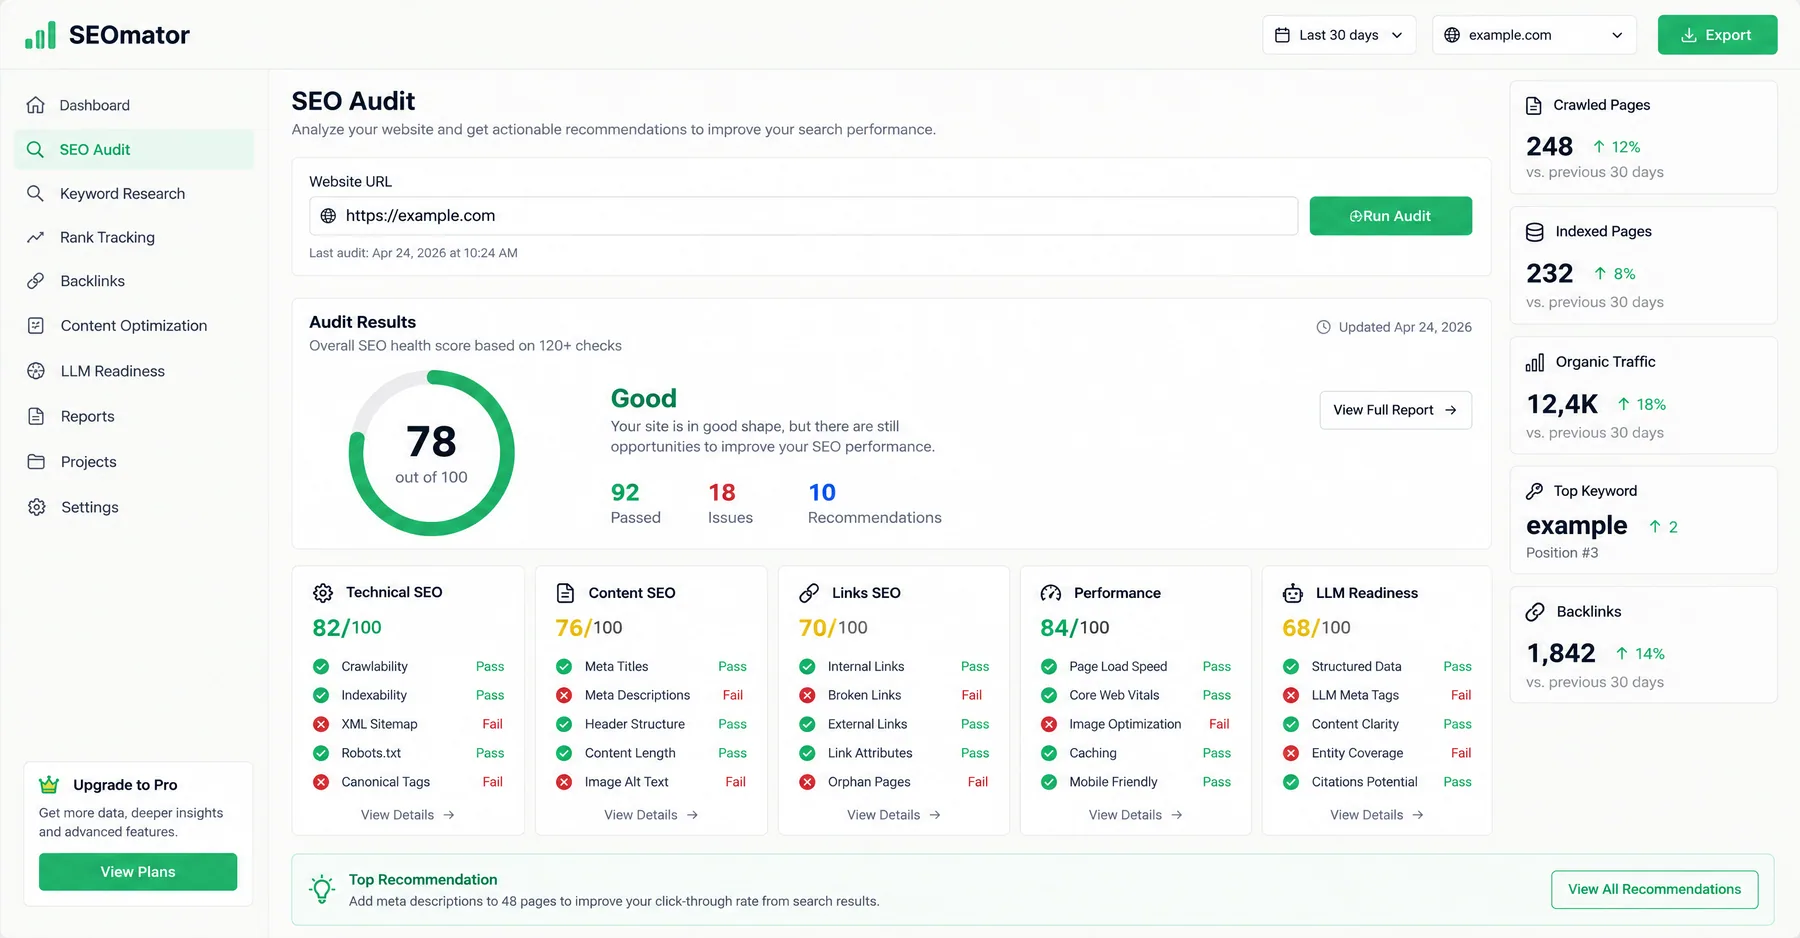Screen dimensions: 1800x938
Task: Open the example.com site selector dropdown
Action: point(1534,35)
